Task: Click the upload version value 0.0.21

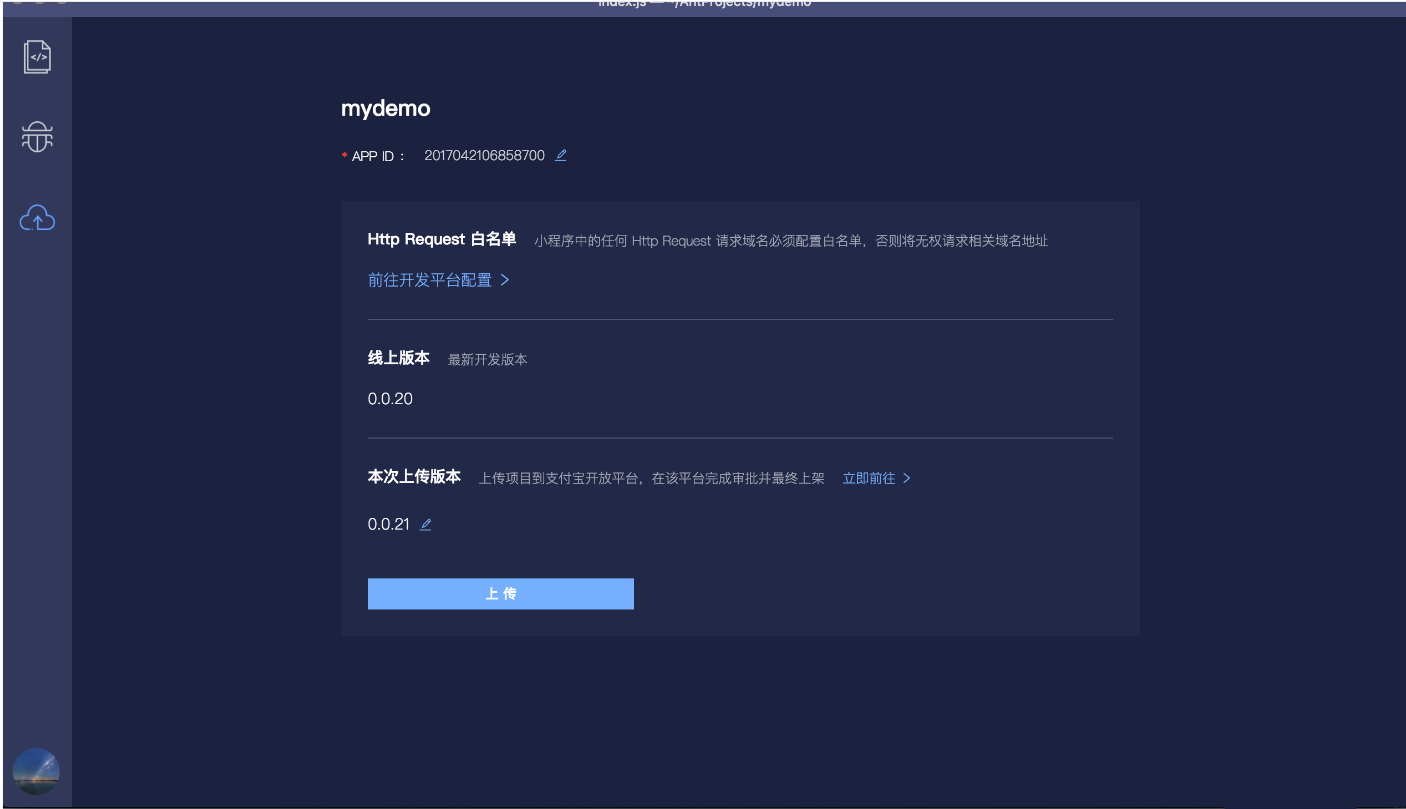Action: 389,524
